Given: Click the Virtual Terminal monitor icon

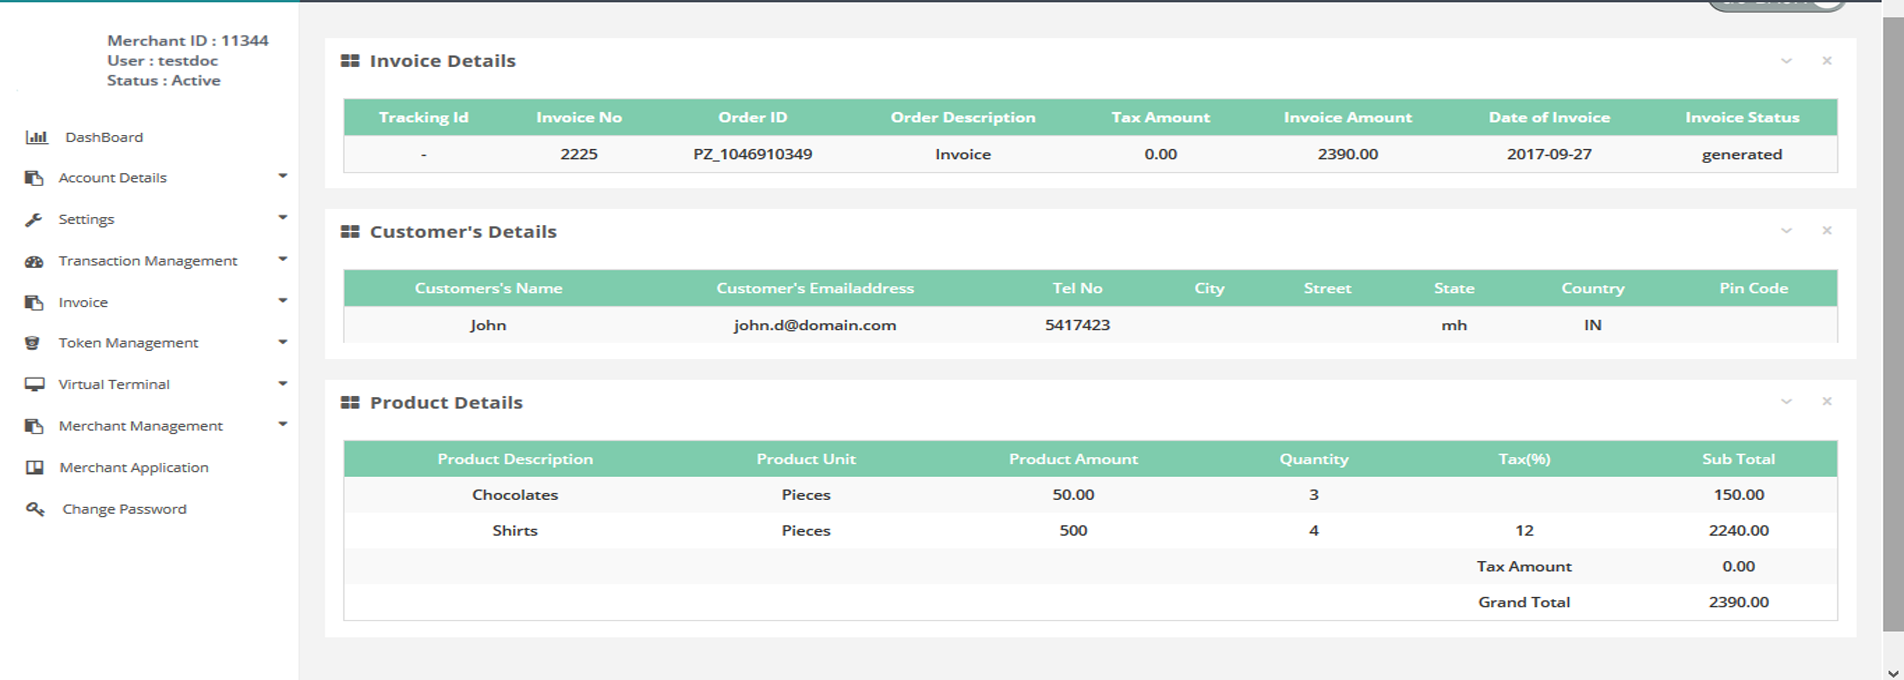Looking at the screenshot, I should [35, 384].
